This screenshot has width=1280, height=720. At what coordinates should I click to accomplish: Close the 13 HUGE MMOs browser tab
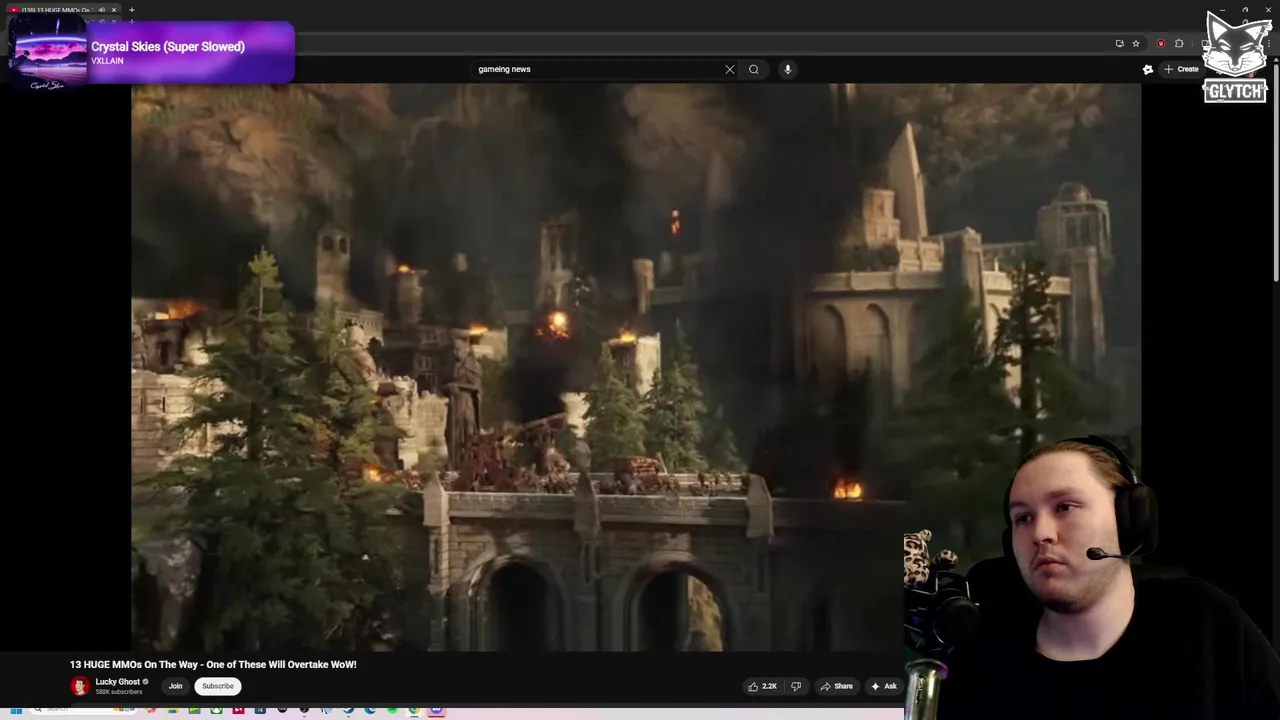coord(114,10)
